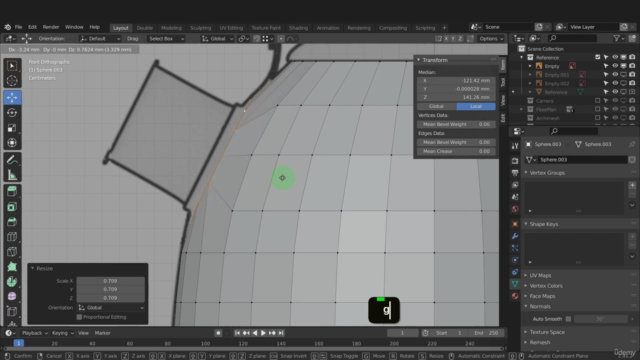Expand the Empty object tree row
Viewport: 640px width, 360px height.
[530, 66]
